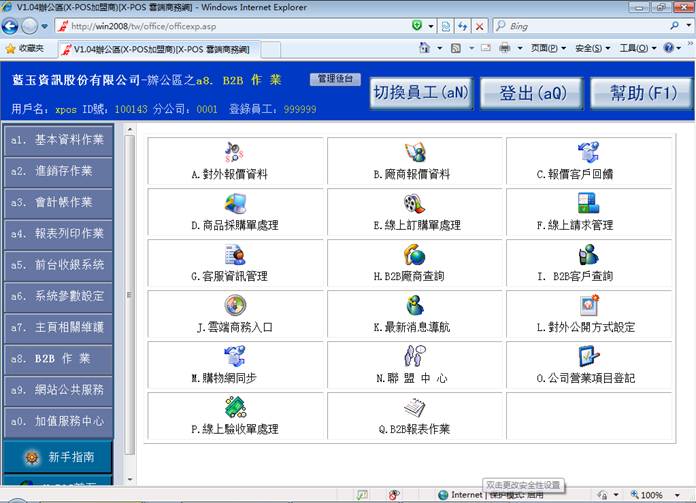This screenshot has height=503, width=696.
Task: Select a1. 基本資料作業 in sidebar
Action: pos(57,139)
